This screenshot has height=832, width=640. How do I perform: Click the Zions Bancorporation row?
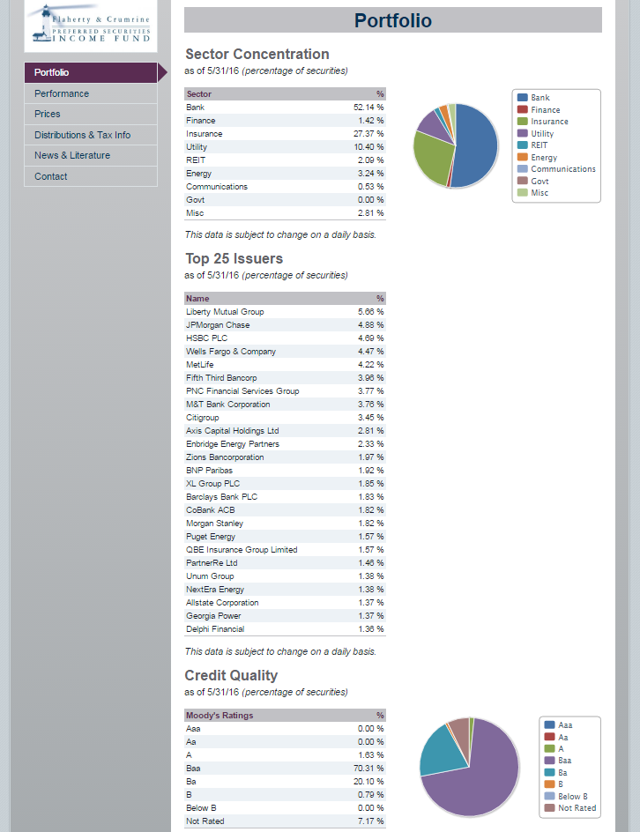(285, 457)
